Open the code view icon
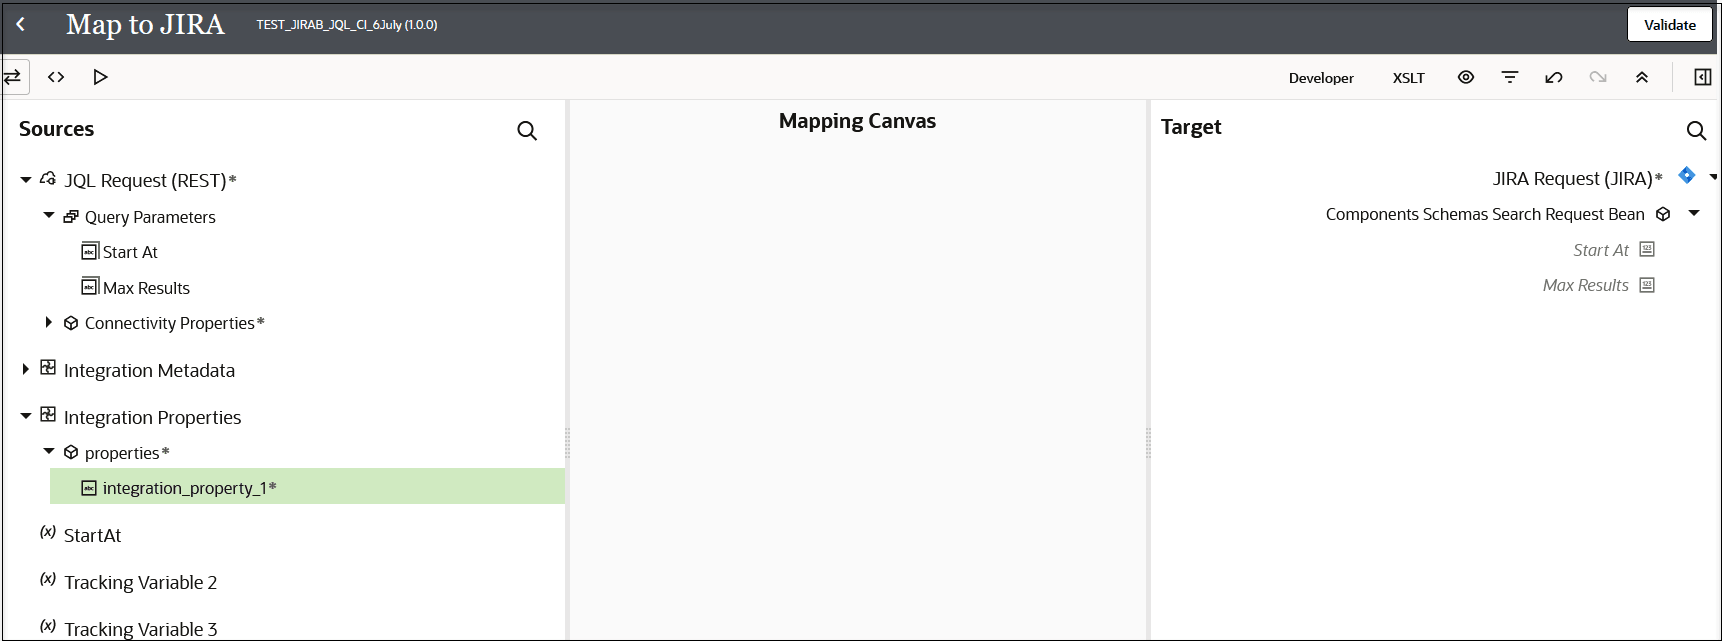Viewport: 1722px width, 641px height. (56, 77)
